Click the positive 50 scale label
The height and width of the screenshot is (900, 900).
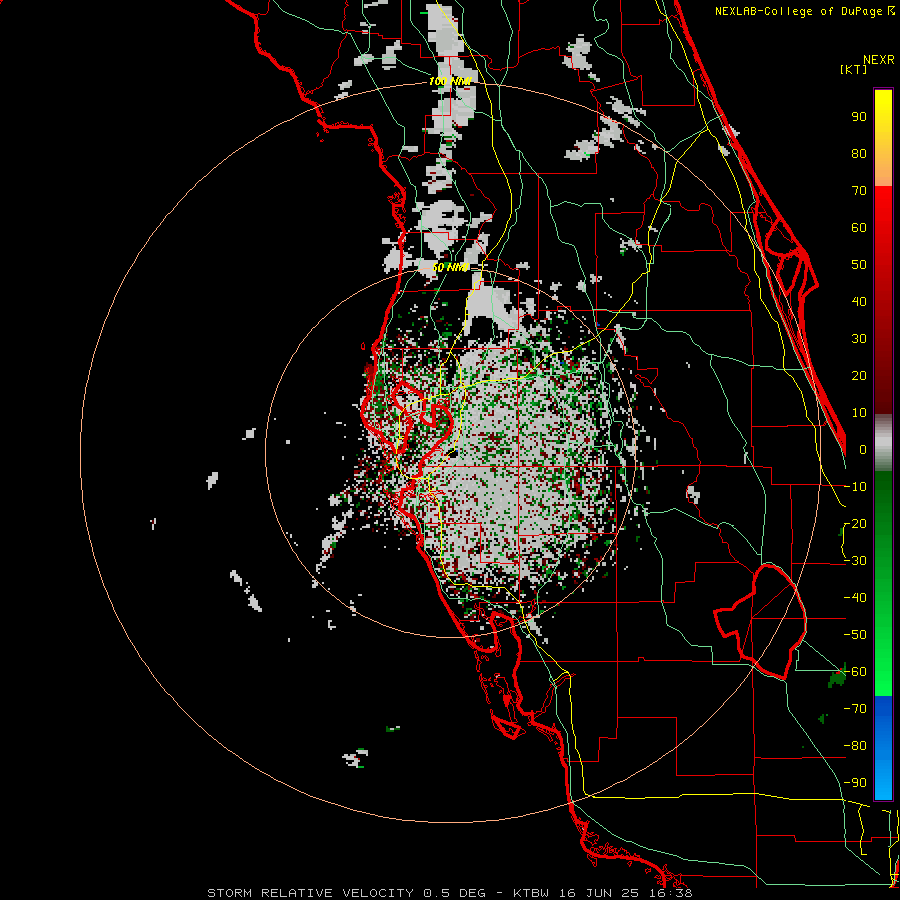pos(859,265)
